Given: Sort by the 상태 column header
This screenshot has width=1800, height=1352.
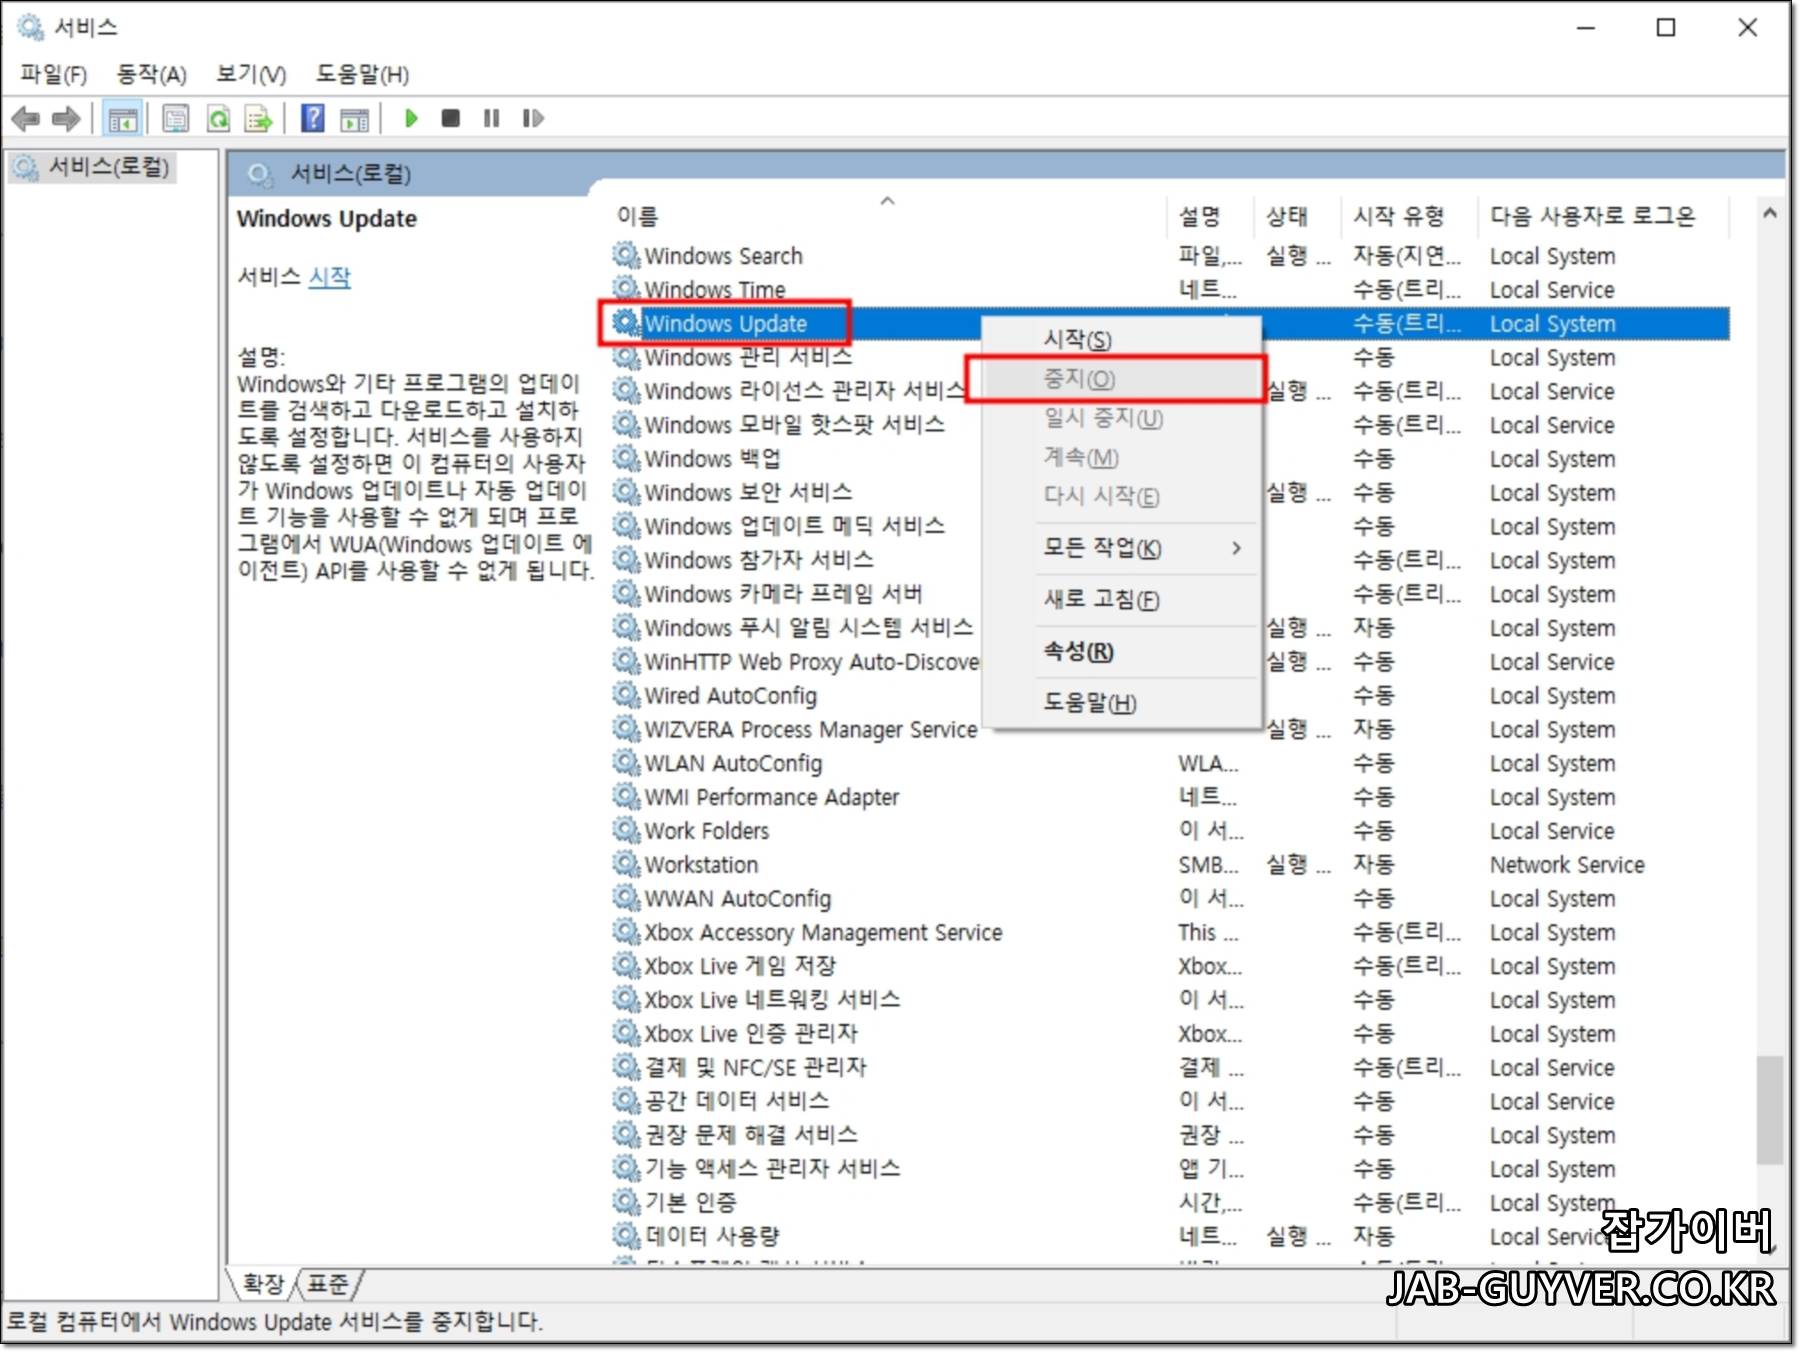Looking at the screenshot, I should [x=1297, y=215].
